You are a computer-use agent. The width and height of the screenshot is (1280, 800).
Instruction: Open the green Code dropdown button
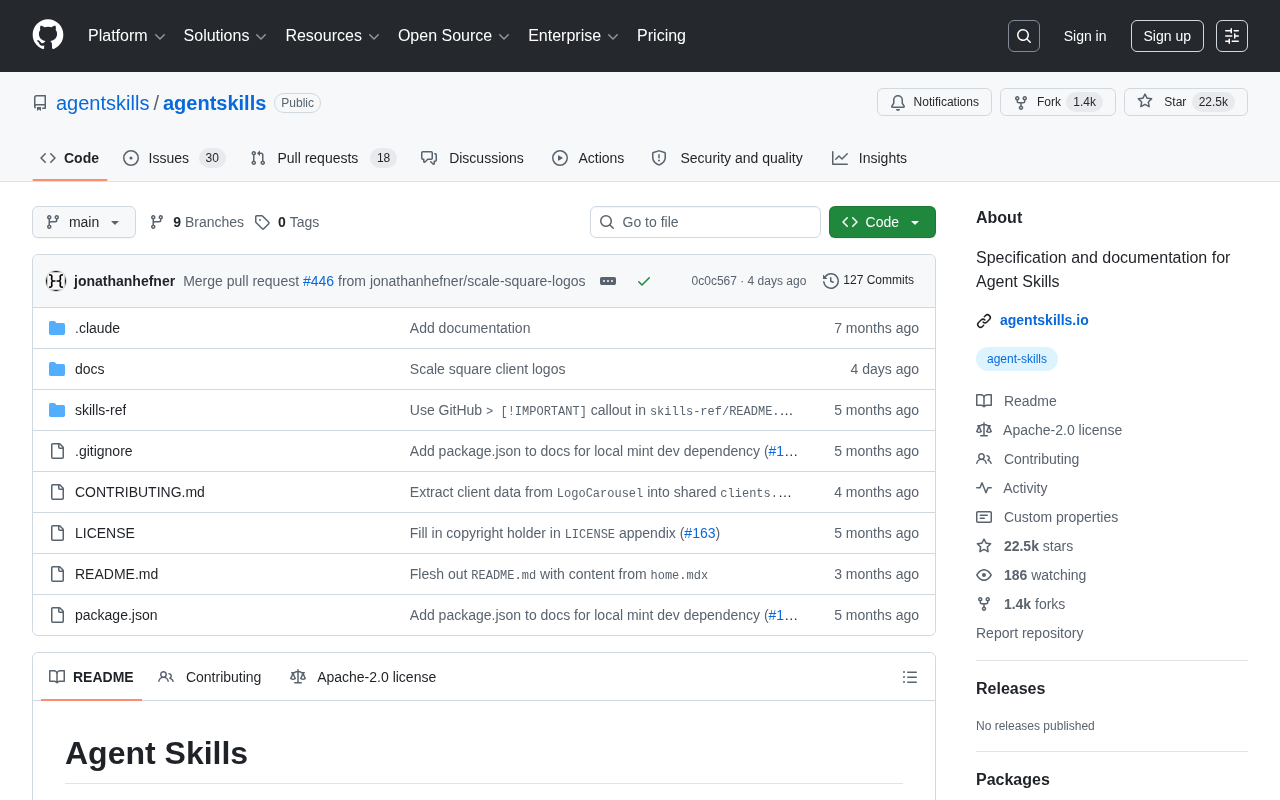pyautogui.click(x=882, y=222)
